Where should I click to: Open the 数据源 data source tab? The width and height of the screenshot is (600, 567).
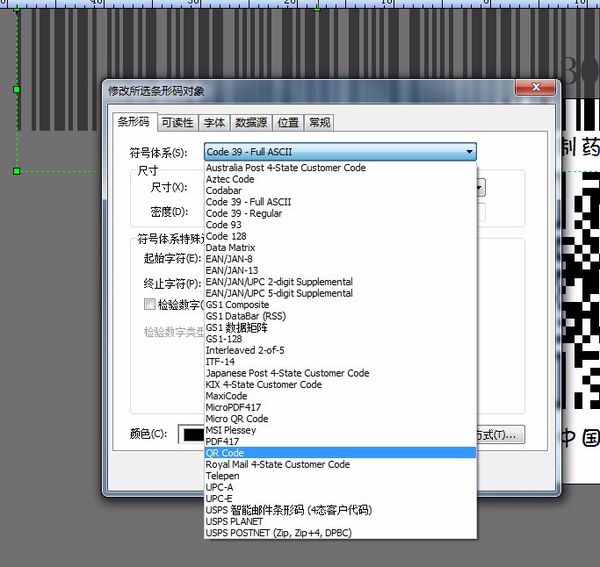[x=251, y=123]
